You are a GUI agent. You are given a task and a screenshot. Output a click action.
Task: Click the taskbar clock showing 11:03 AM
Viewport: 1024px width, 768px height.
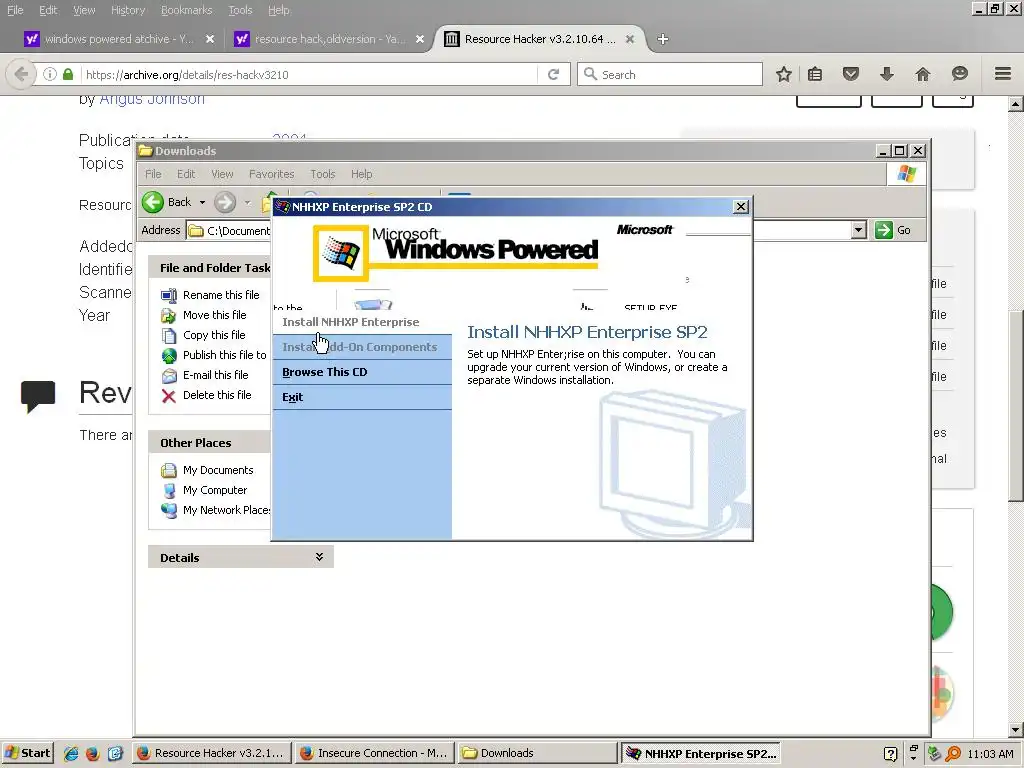(x=990, y=754)
